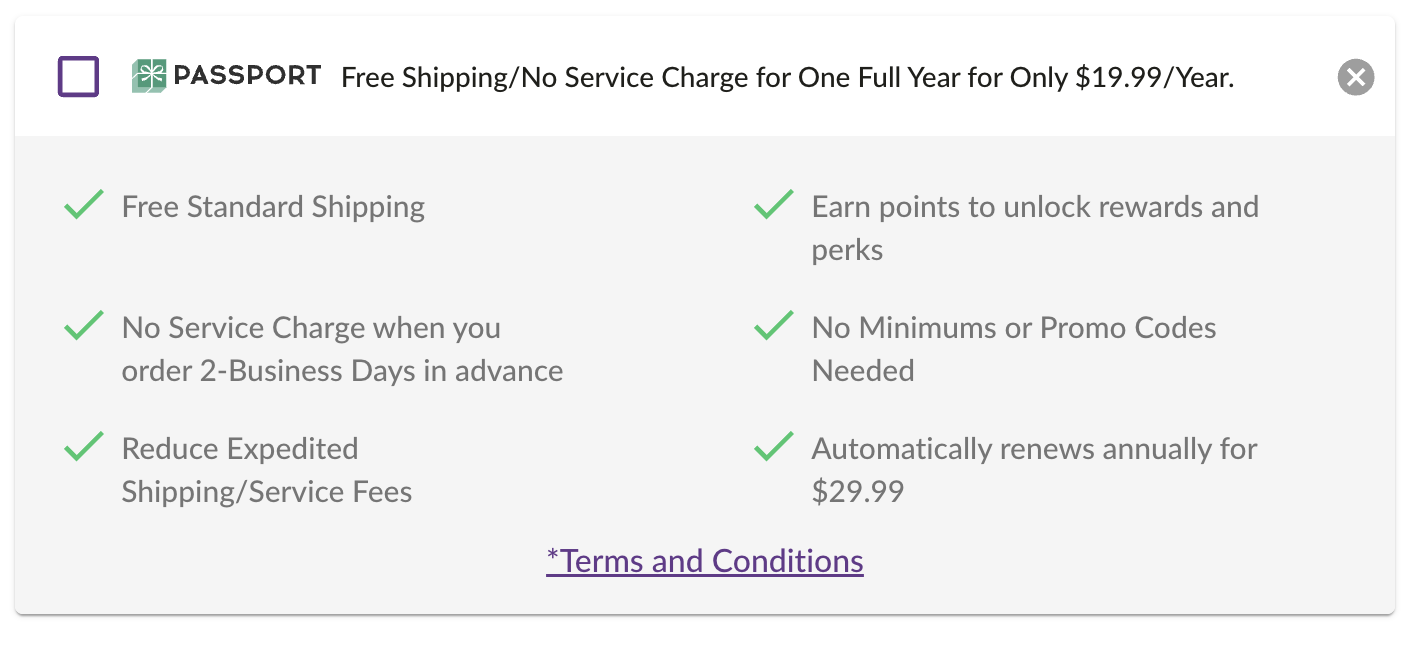
Task: Click the Passport gift box logo
Action: click(x=149, y=76)
